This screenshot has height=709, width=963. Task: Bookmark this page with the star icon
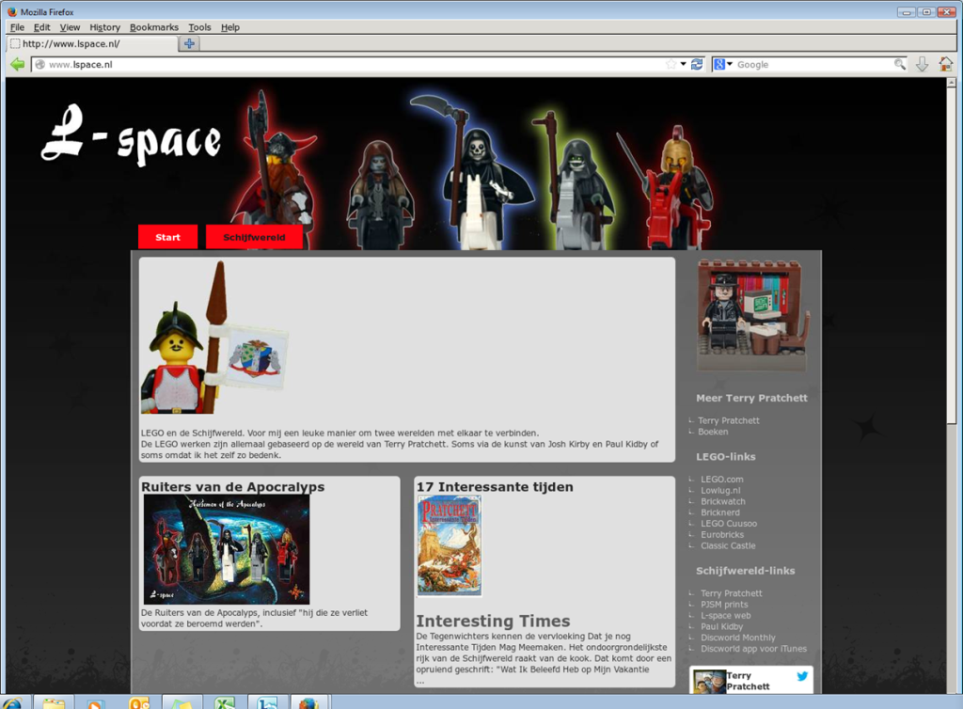click(671, 64)
